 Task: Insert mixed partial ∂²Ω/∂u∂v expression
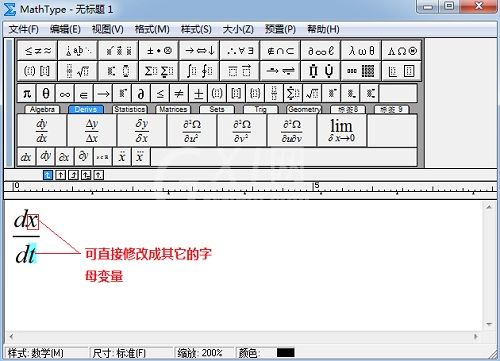pos(292,130)
